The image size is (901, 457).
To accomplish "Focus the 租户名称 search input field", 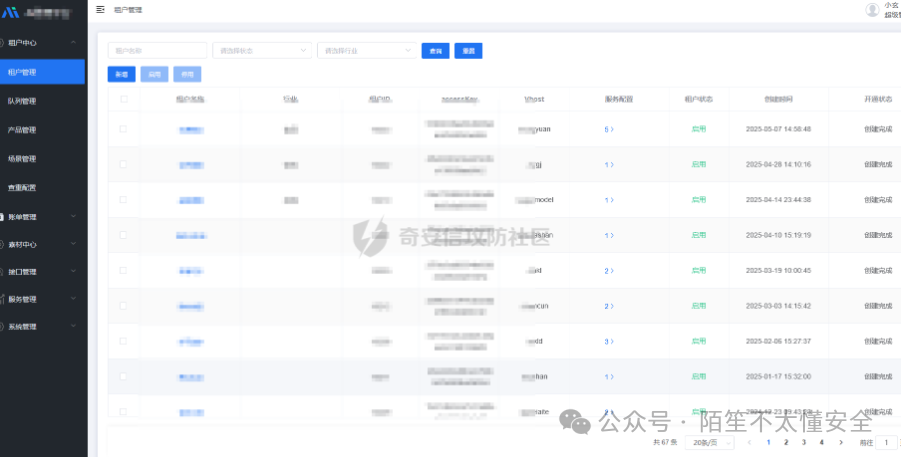I will 157,51.
